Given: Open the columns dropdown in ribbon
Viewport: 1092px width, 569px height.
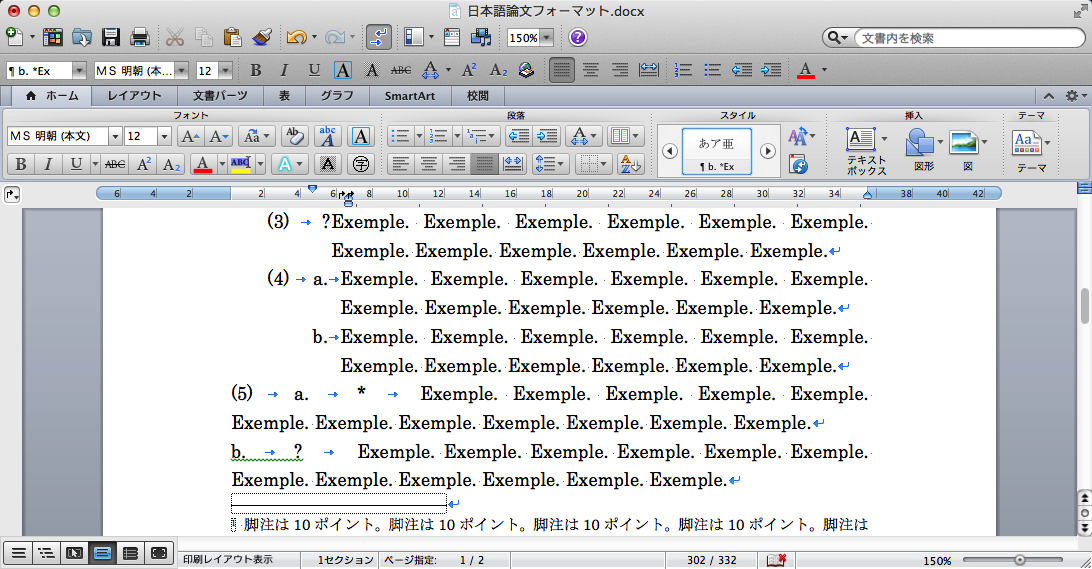Looking at the screenshot, I should click(x=625, y=137).
